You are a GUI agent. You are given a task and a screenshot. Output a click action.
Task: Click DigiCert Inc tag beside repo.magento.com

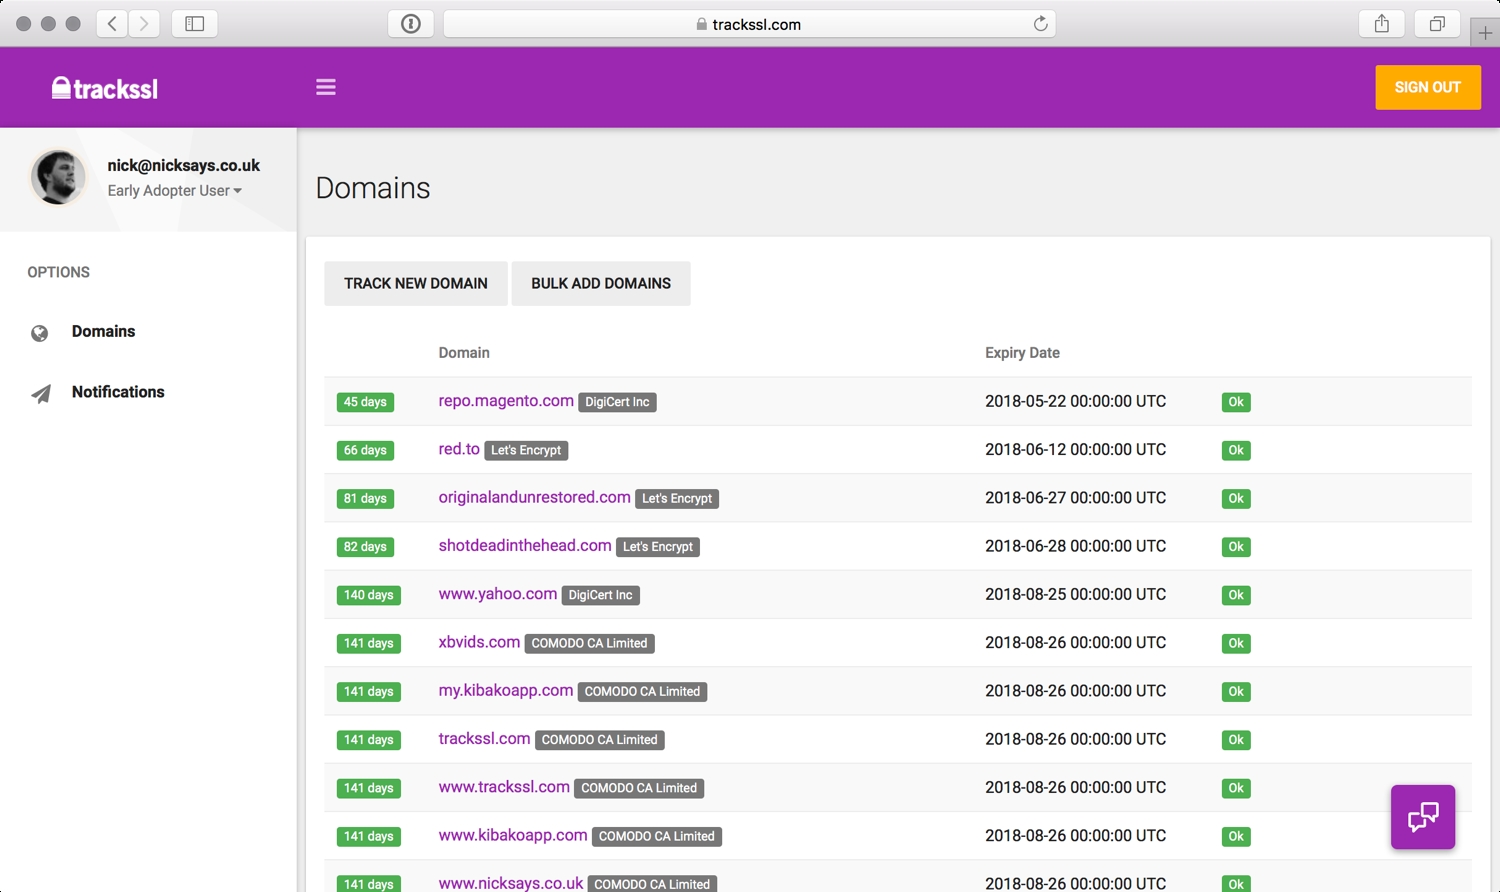(617, 402)
